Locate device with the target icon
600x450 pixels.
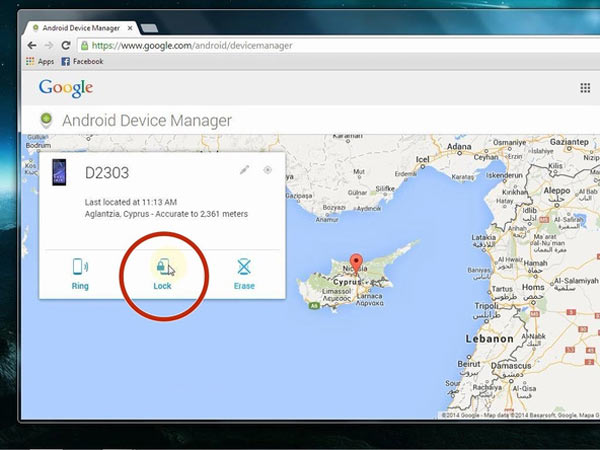[x=267, y=170]
